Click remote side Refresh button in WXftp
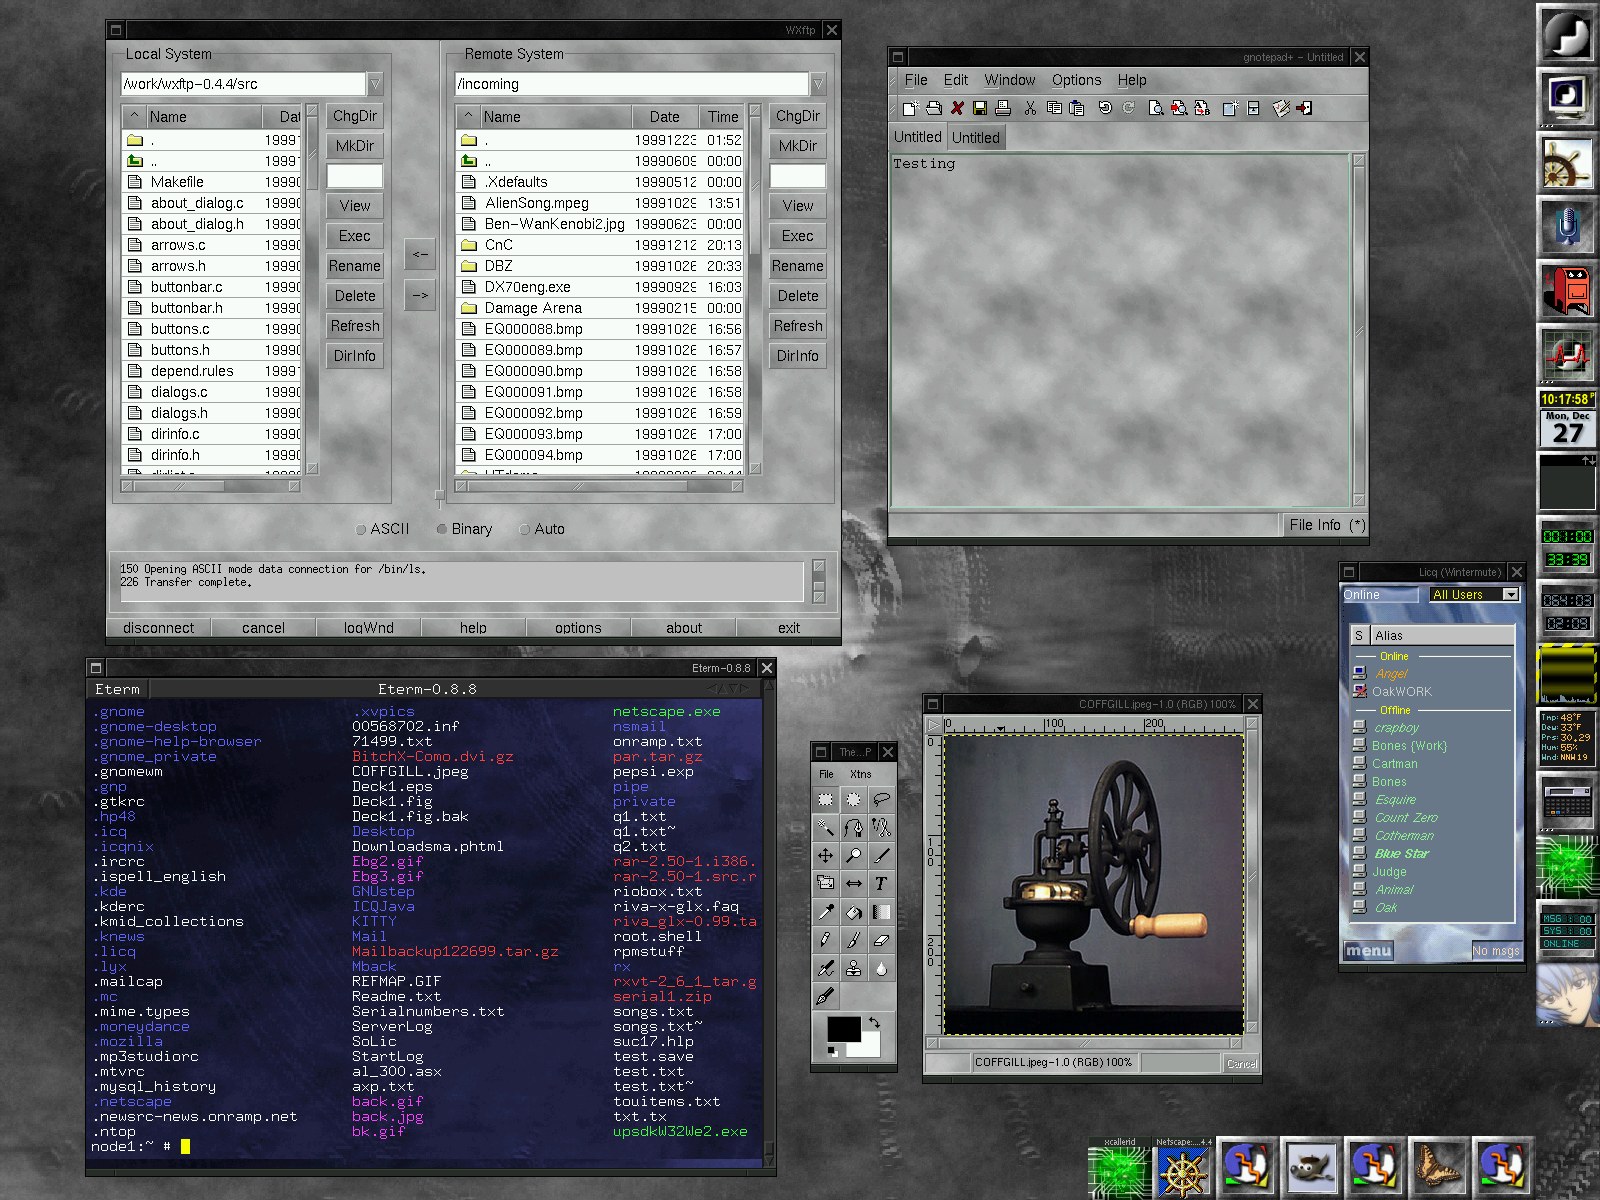This screenshot has height=1200, width=1600. pyautogui.click(x=798, y=326)
